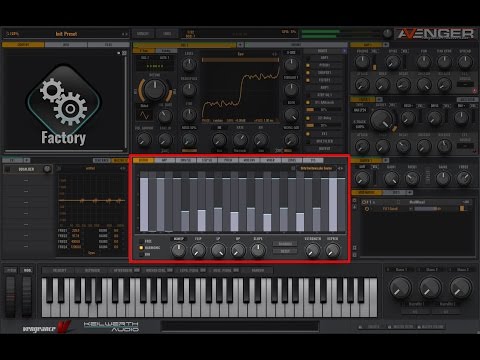Open the FX1 Send target dropdown
The width and height of the screenshot is (480, 360).
click(x=390, y=209)
